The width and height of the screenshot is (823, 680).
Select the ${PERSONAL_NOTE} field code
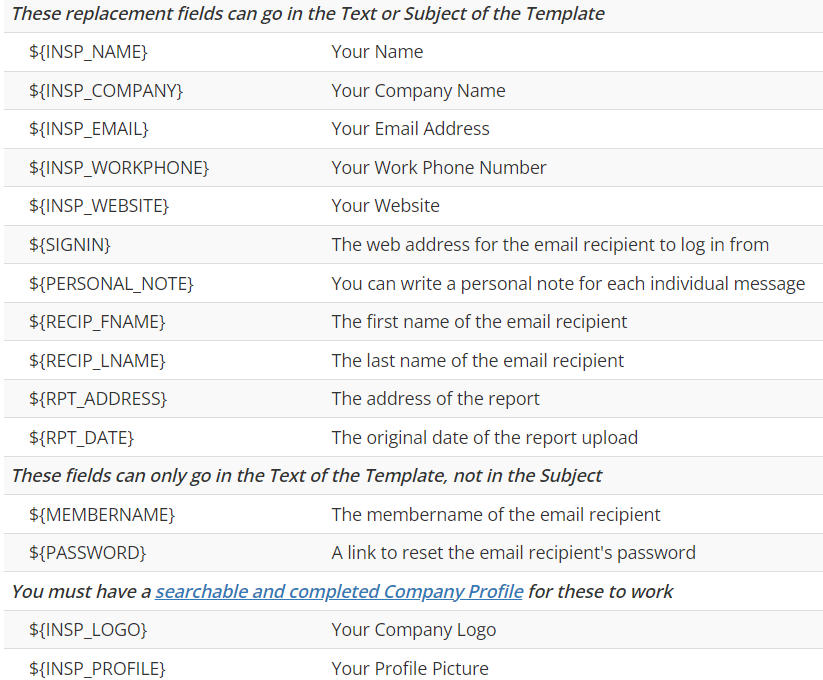(x=111, y=284)
